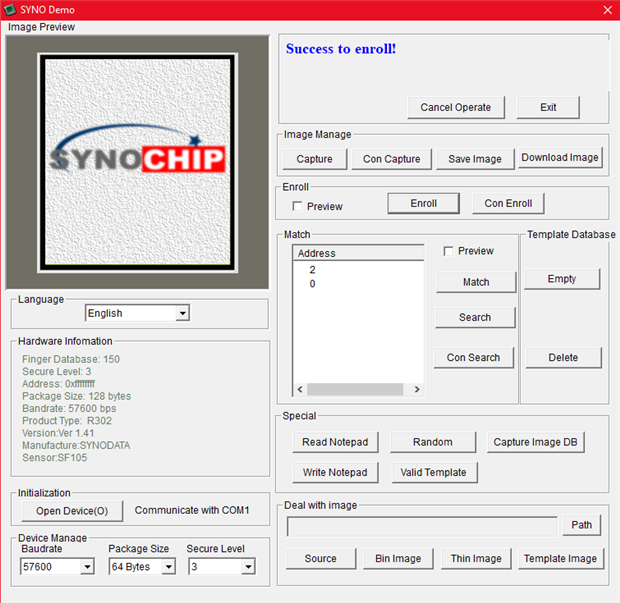Click Read Notepad button

(335, 442)
